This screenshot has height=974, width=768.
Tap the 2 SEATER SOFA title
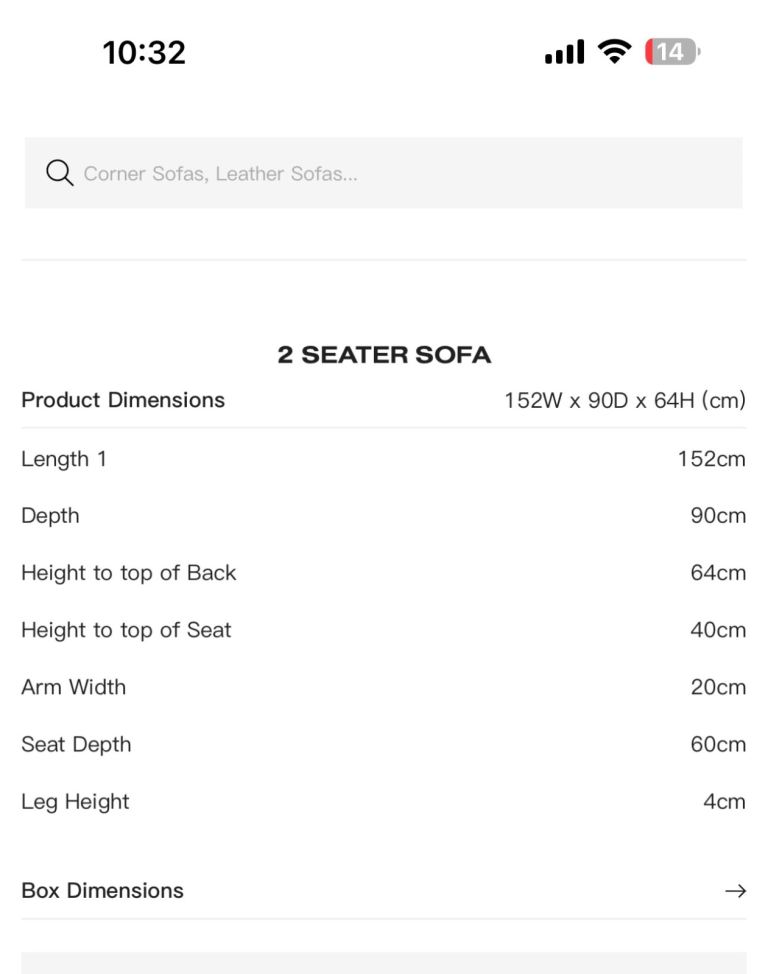tap(384, 355)
